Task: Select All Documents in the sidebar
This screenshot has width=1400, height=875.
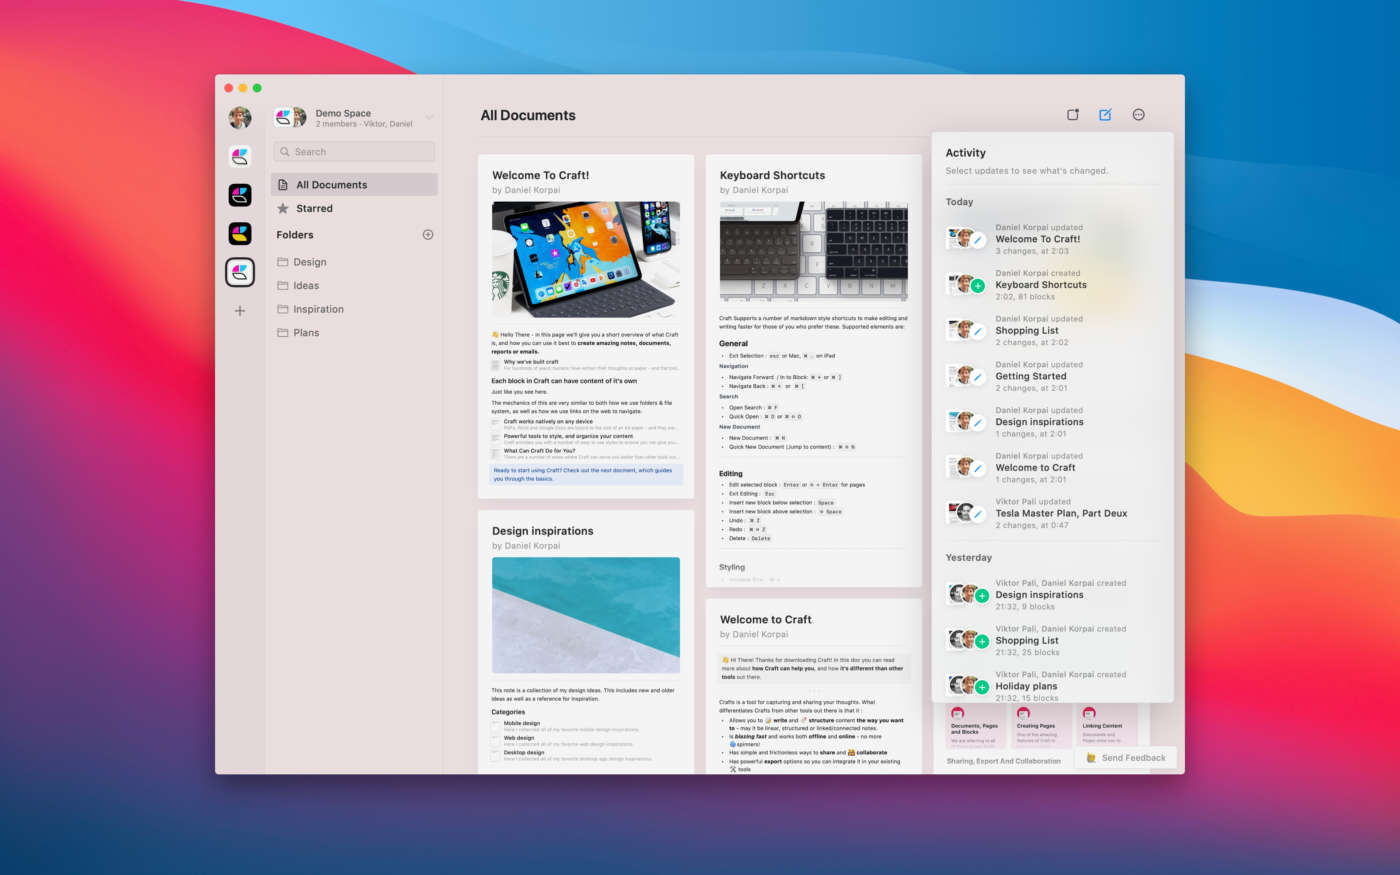Action: tap(354, 185)
